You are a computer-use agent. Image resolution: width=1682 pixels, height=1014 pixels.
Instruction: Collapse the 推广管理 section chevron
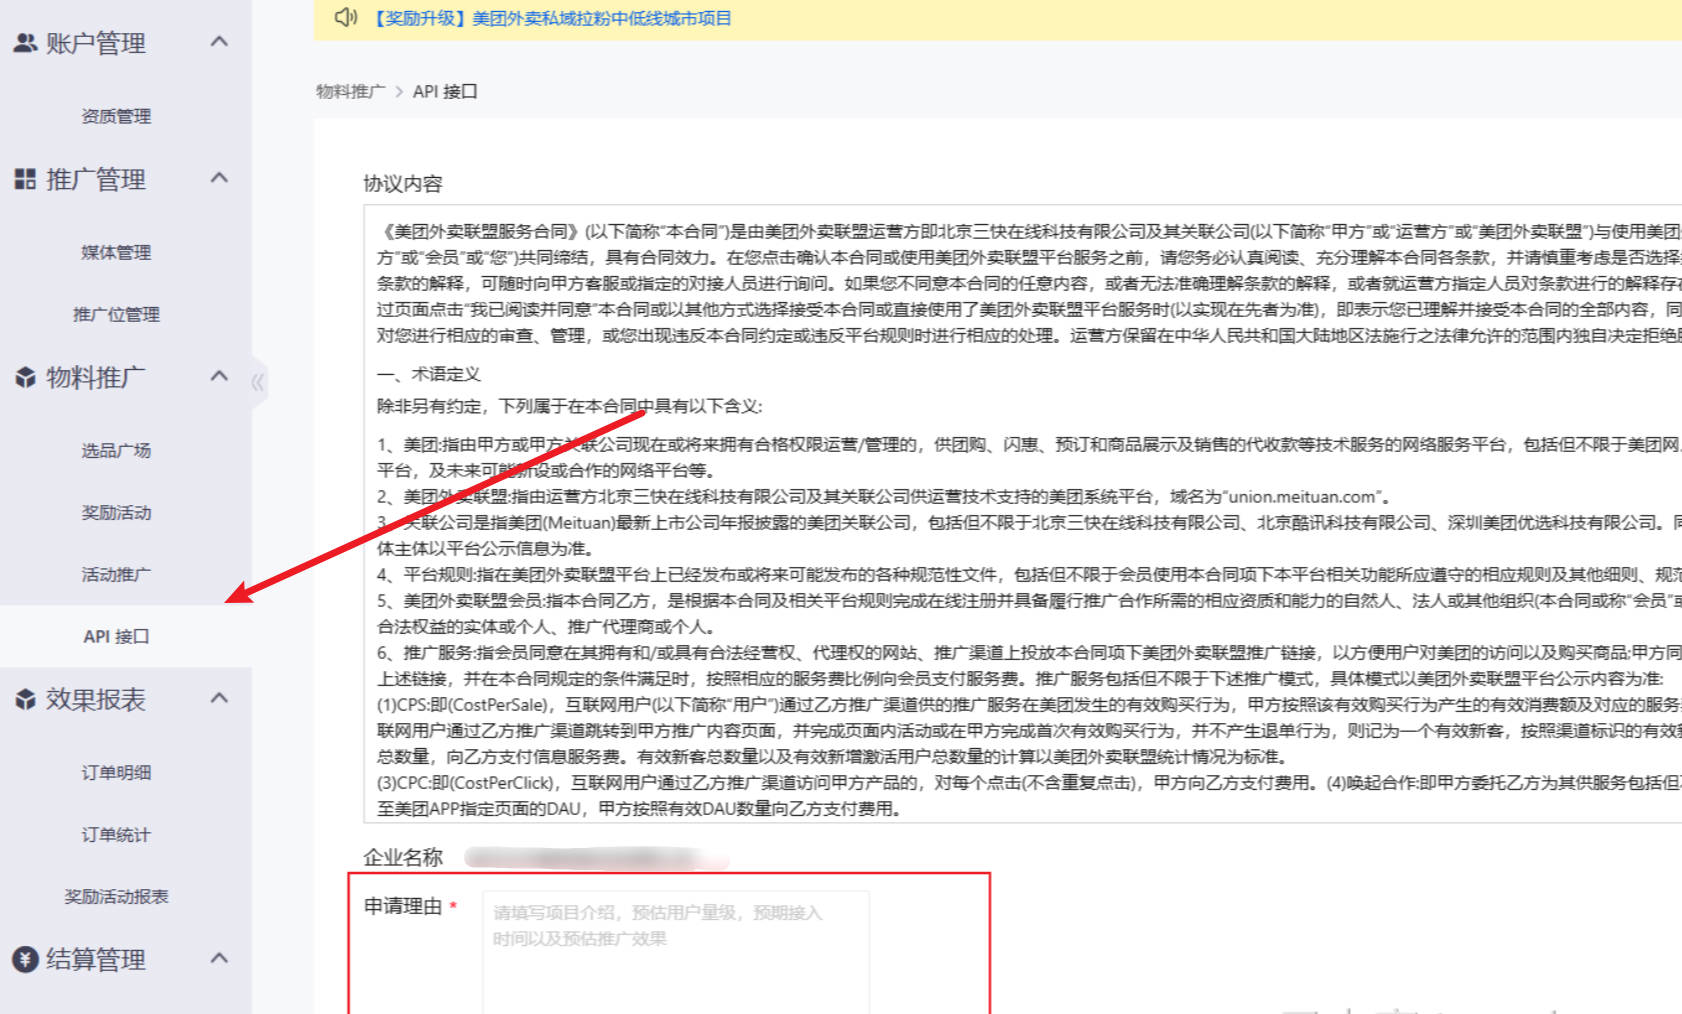click(220, 178)
